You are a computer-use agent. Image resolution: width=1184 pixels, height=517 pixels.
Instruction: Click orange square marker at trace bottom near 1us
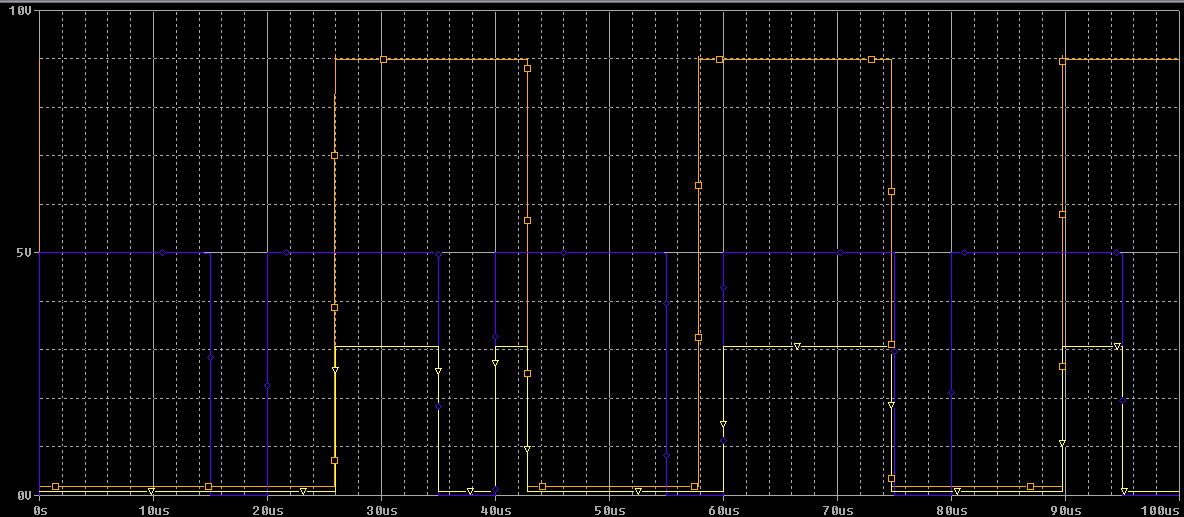(55, 486)
